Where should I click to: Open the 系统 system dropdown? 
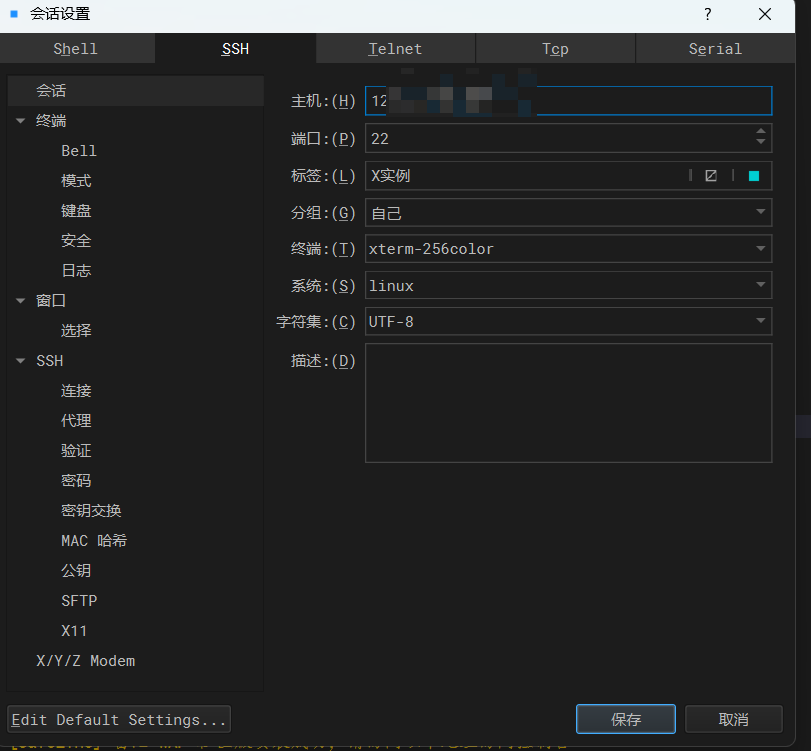[568, 285]
